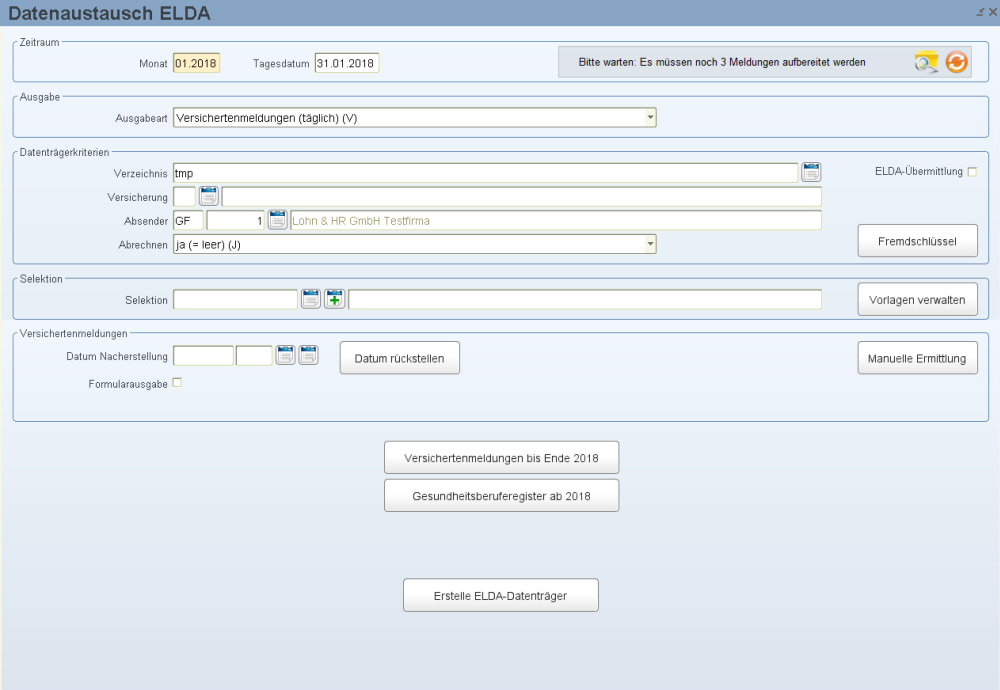Image resolution: width=1000 pixels, height=690 pixels.
Task: Close the Datenaustausch ELDA panel
Action: tap(992, 11)
